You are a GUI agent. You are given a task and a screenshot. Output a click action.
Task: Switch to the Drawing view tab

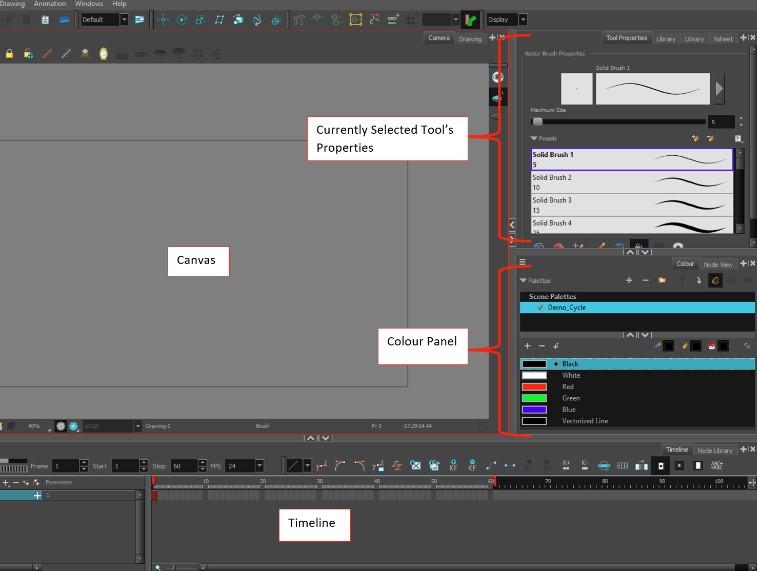(470, 39)
